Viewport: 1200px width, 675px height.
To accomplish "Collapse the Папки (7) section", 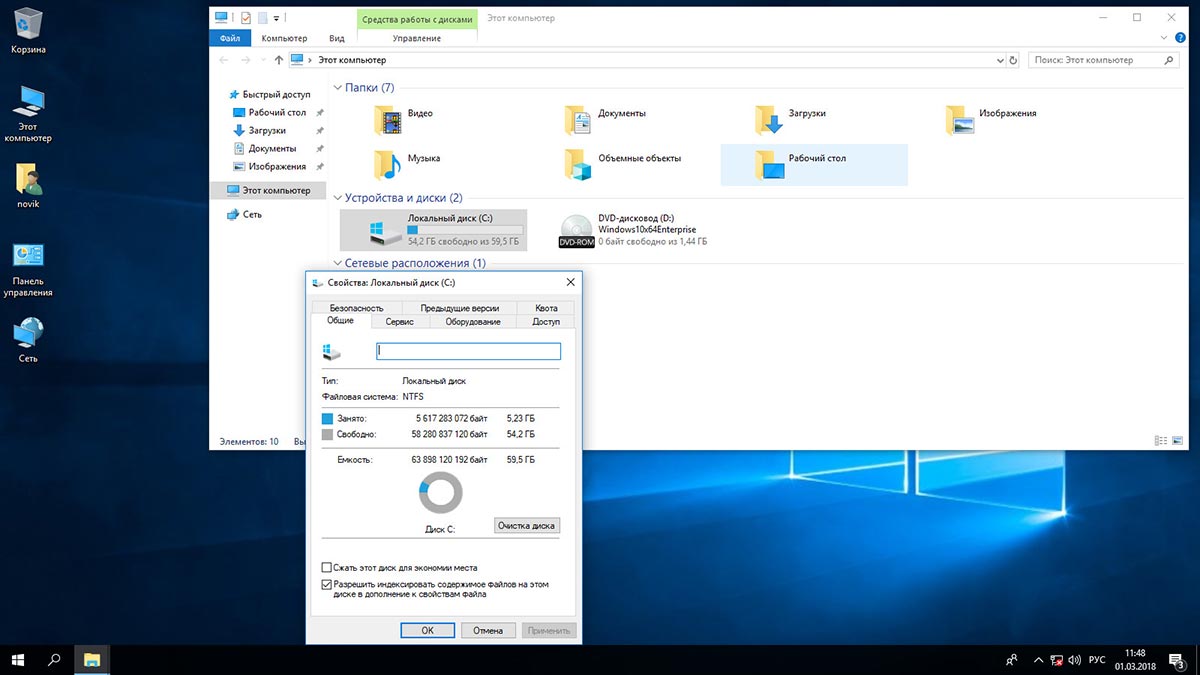I will [x=338, y=88].
